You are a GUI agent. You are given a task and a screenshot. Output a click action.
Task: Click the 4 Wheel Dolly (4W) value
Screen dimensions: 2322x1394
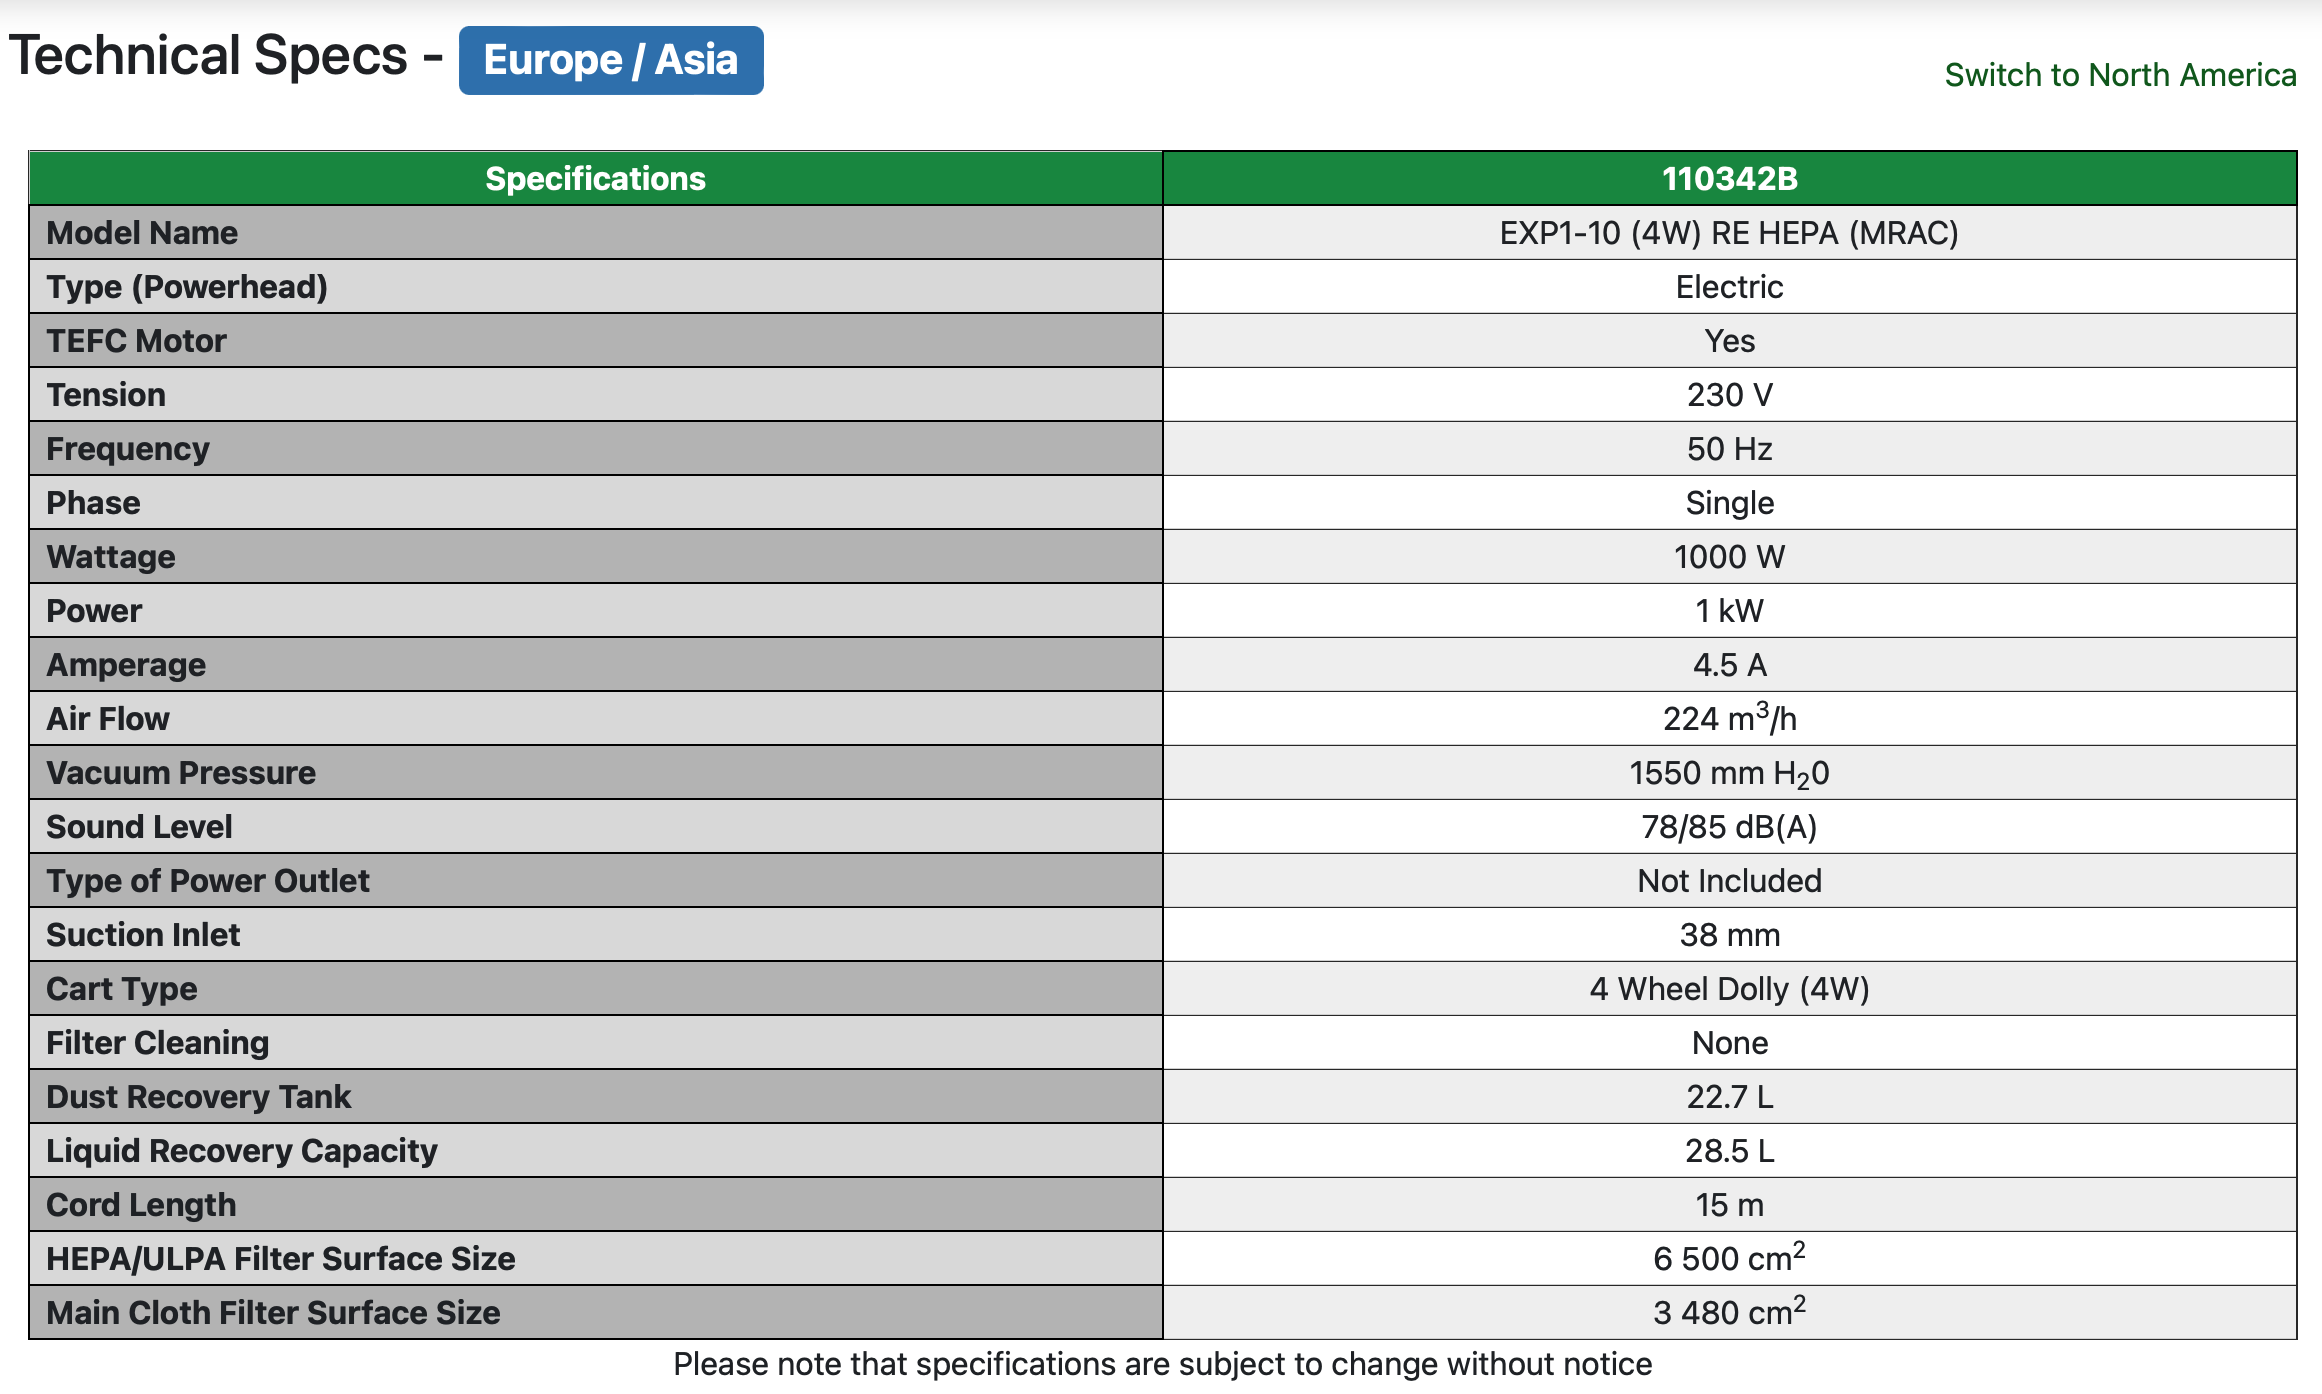[1730, 989]
